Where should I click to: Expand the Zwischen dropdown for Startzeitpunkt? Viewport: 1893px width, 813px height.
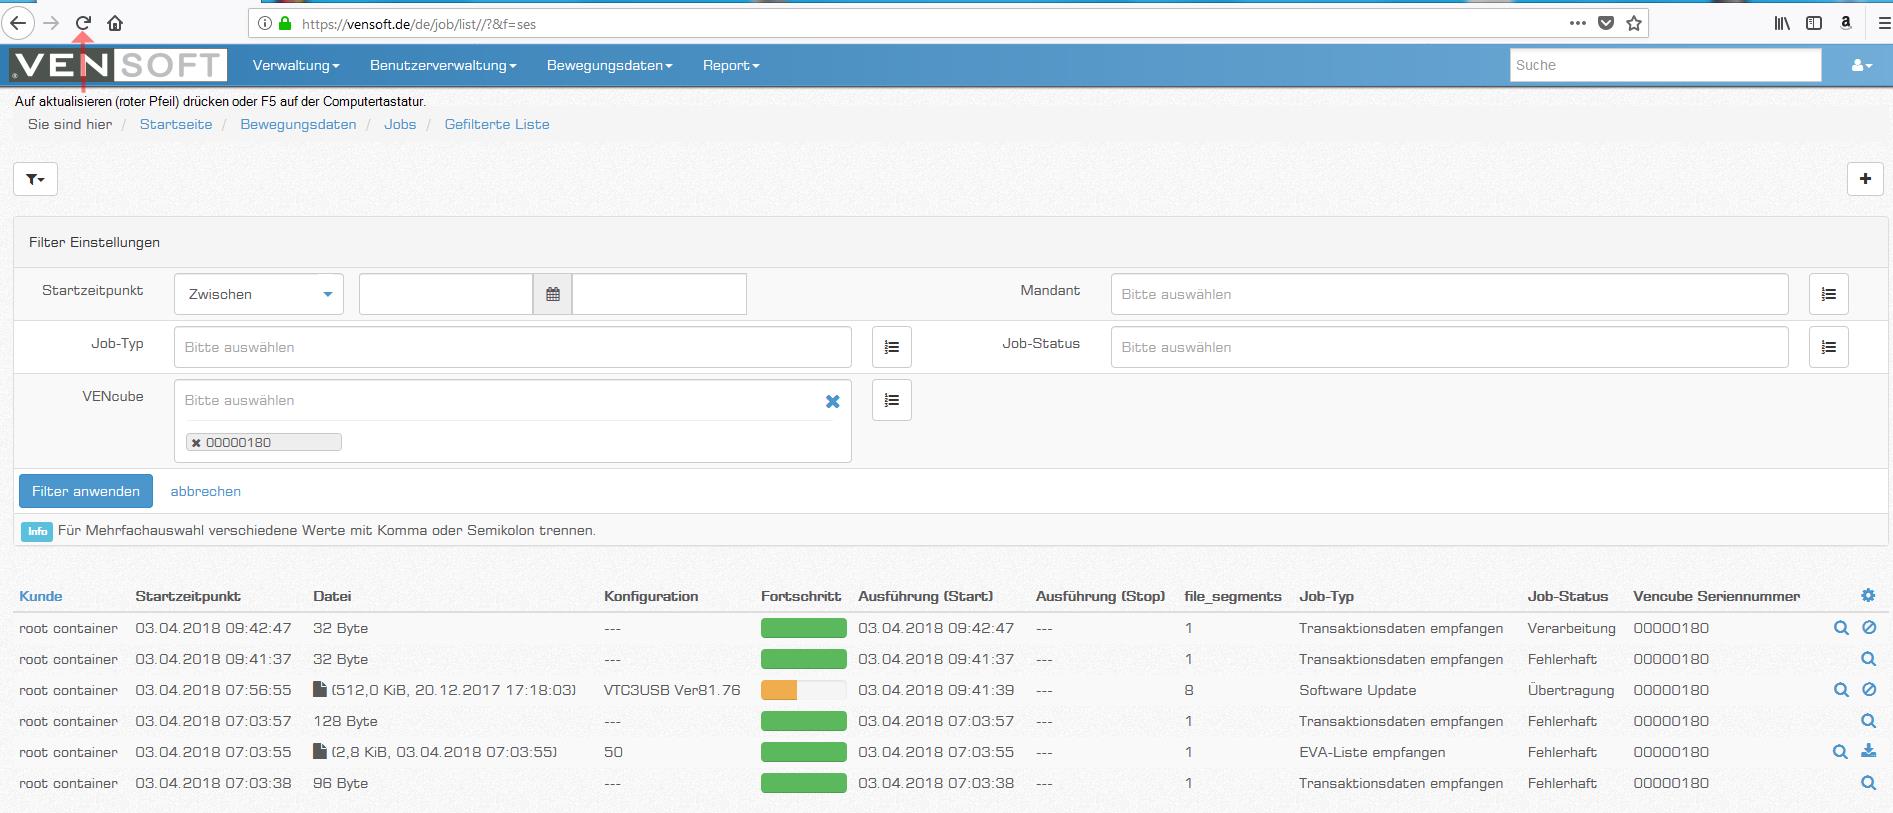tap(259, 294)
